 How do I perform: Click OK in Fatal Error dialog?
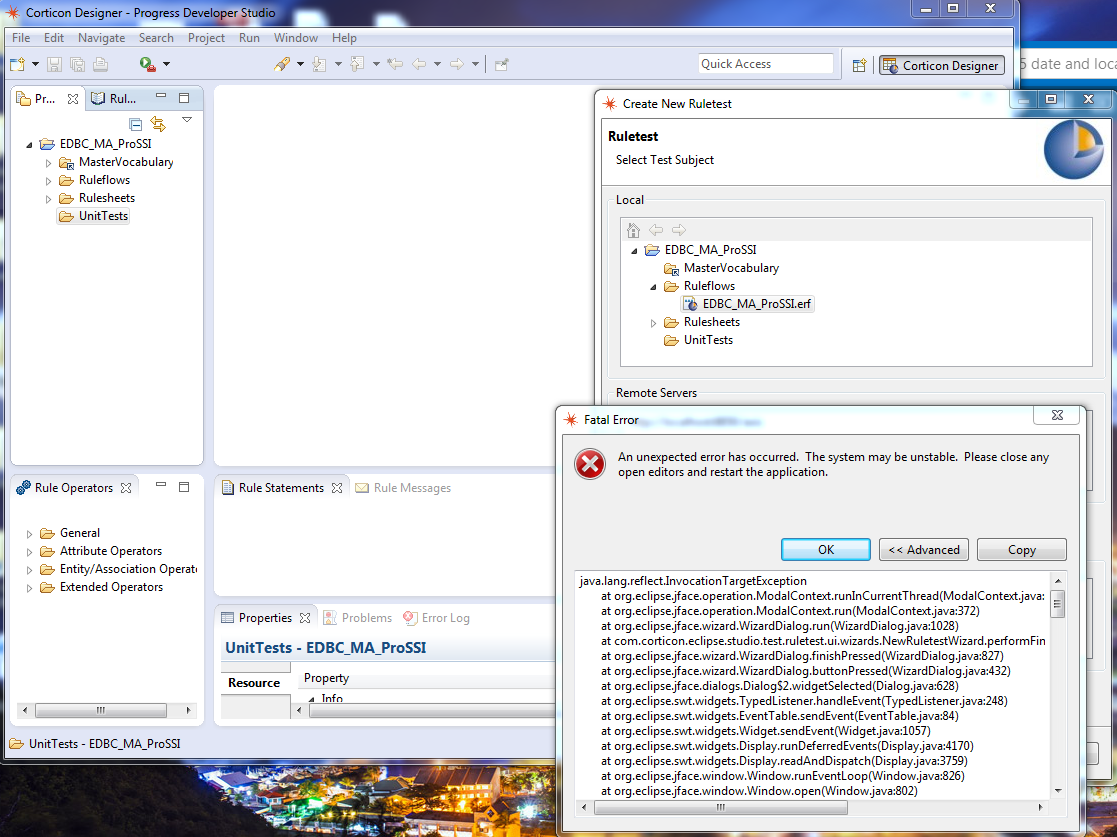click(x=826, y=549)
